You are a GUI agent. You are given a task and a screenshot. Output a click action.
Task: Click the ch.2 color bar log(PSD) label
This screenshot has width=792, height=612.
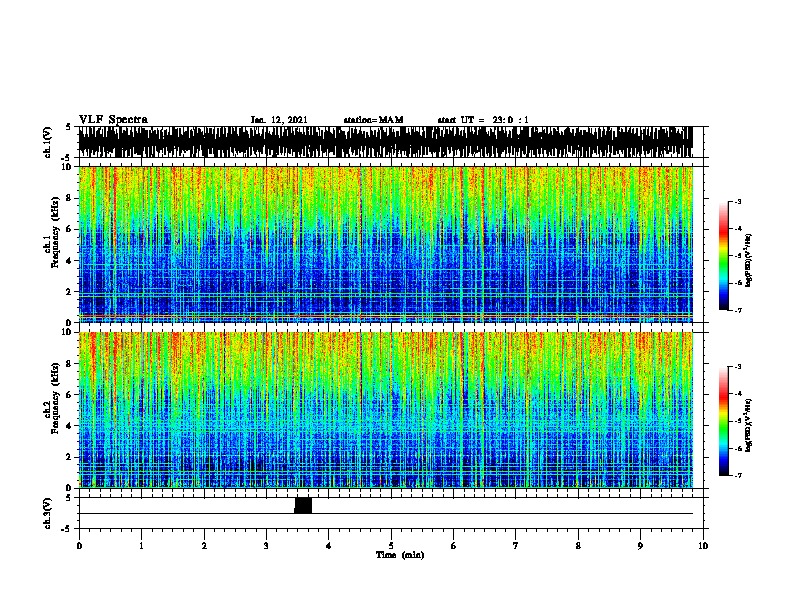point(749,425)
